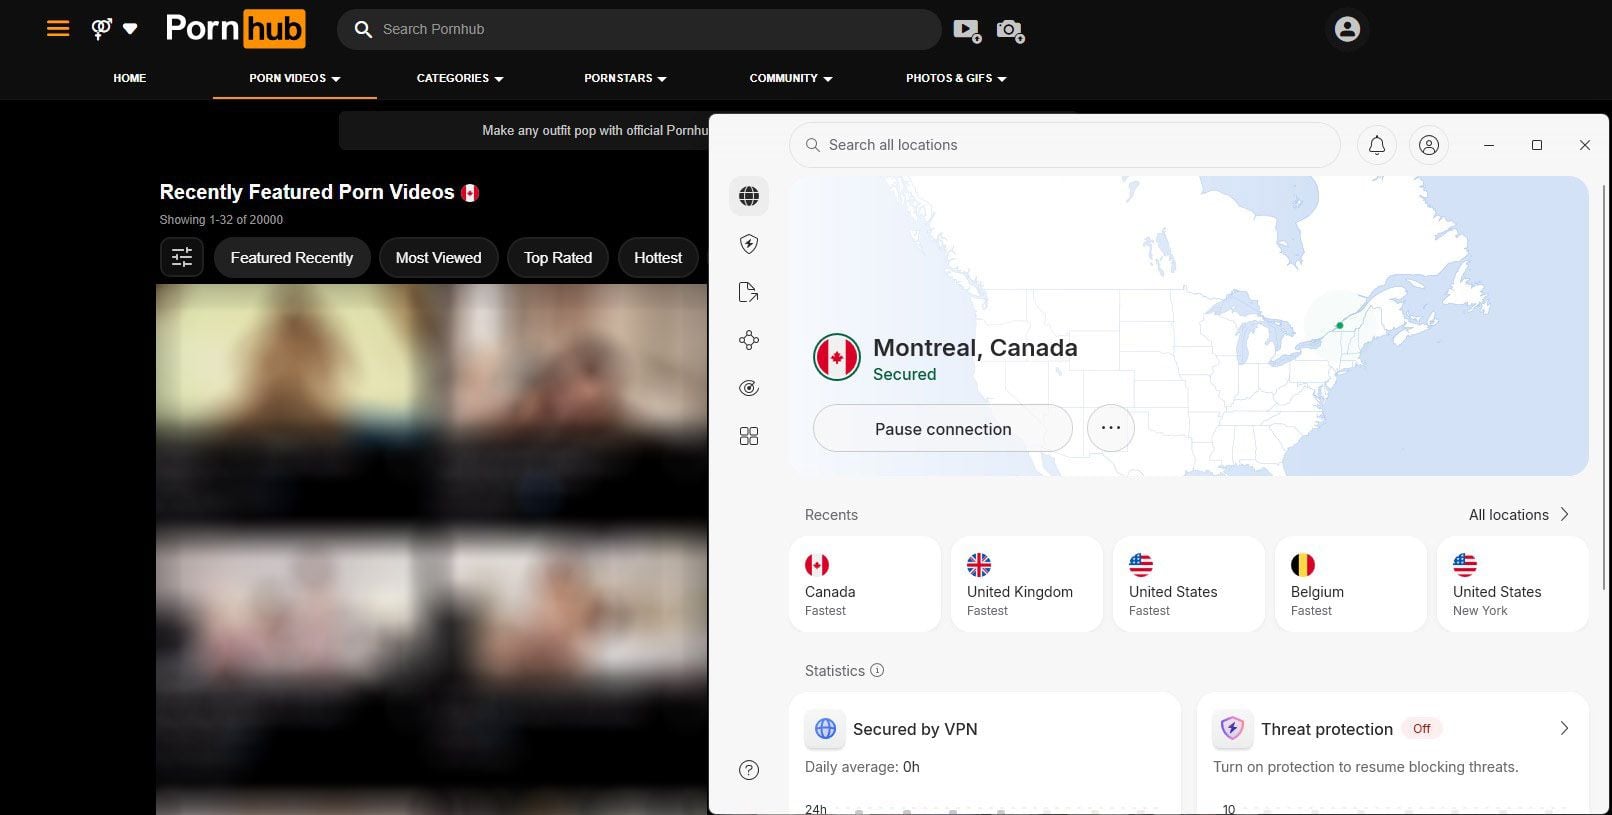
Task: Click the green server dot on the map
Action: tap(1339, 325)
